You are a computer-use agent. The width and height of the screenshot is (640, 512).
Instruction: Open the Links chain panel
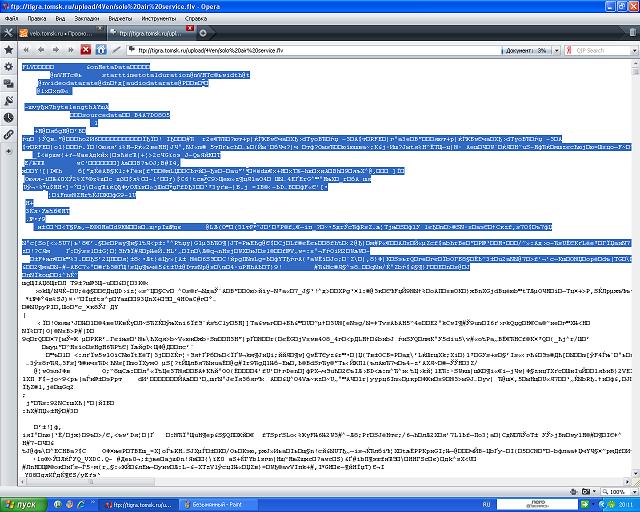[x=8, y=134]
